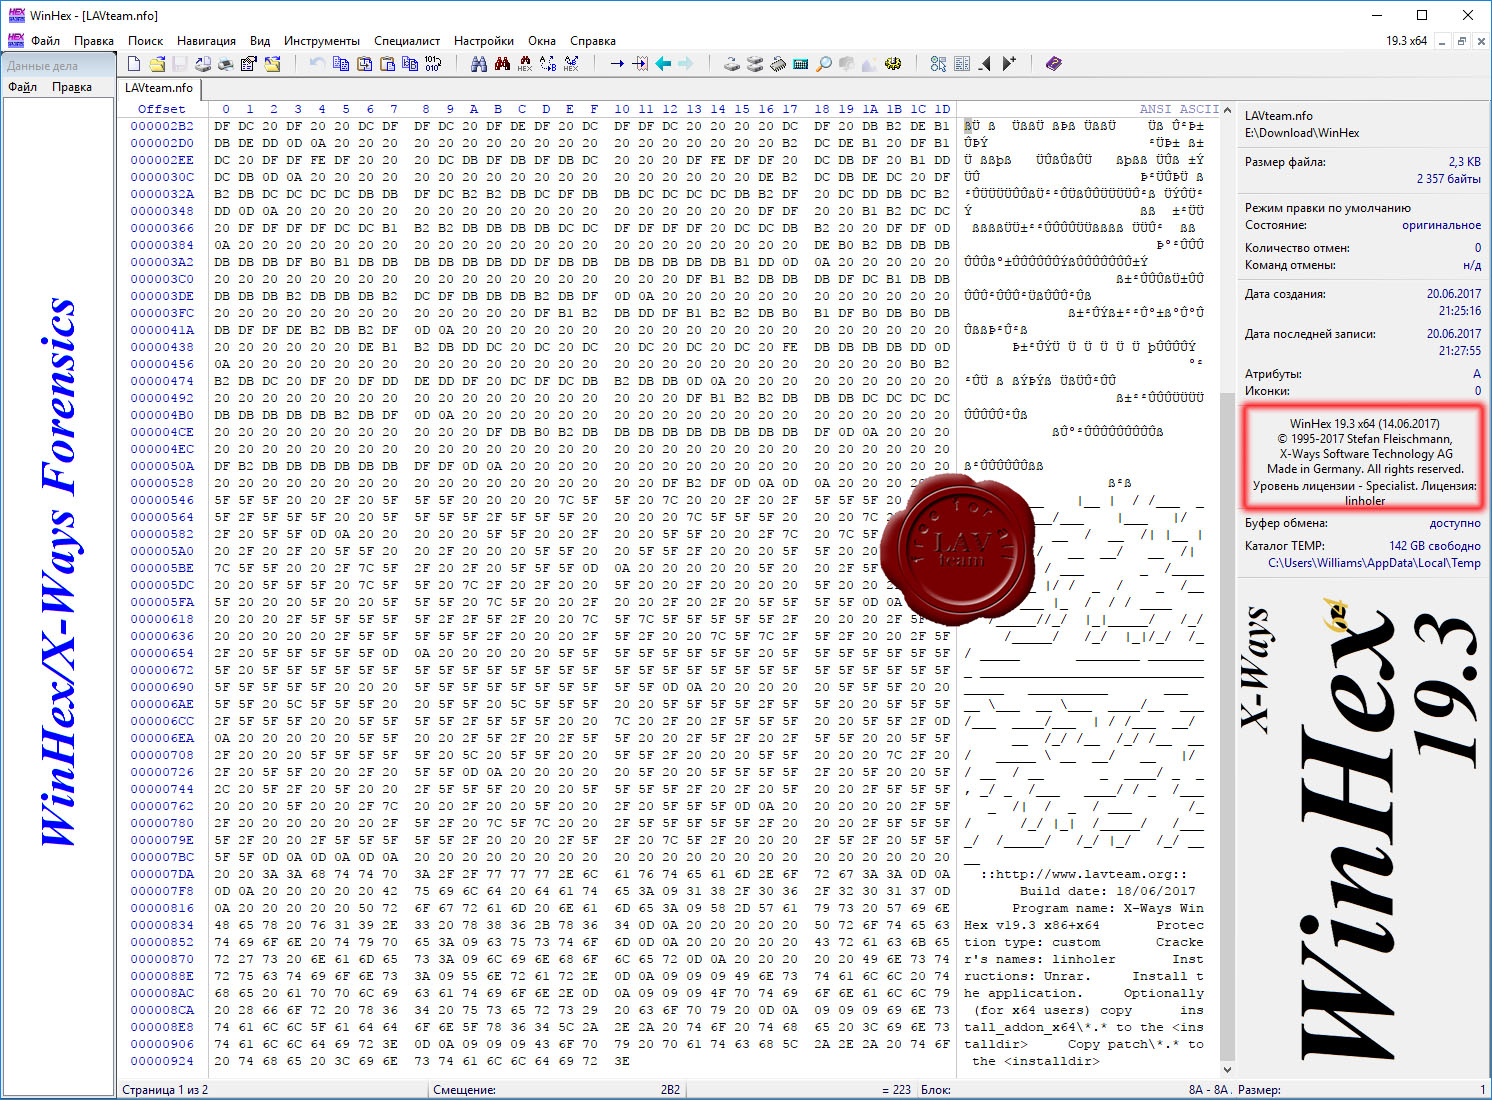The image size is (1492, 1100).
Task: Open General Options via the gear icon
Action: coord(893,64)
